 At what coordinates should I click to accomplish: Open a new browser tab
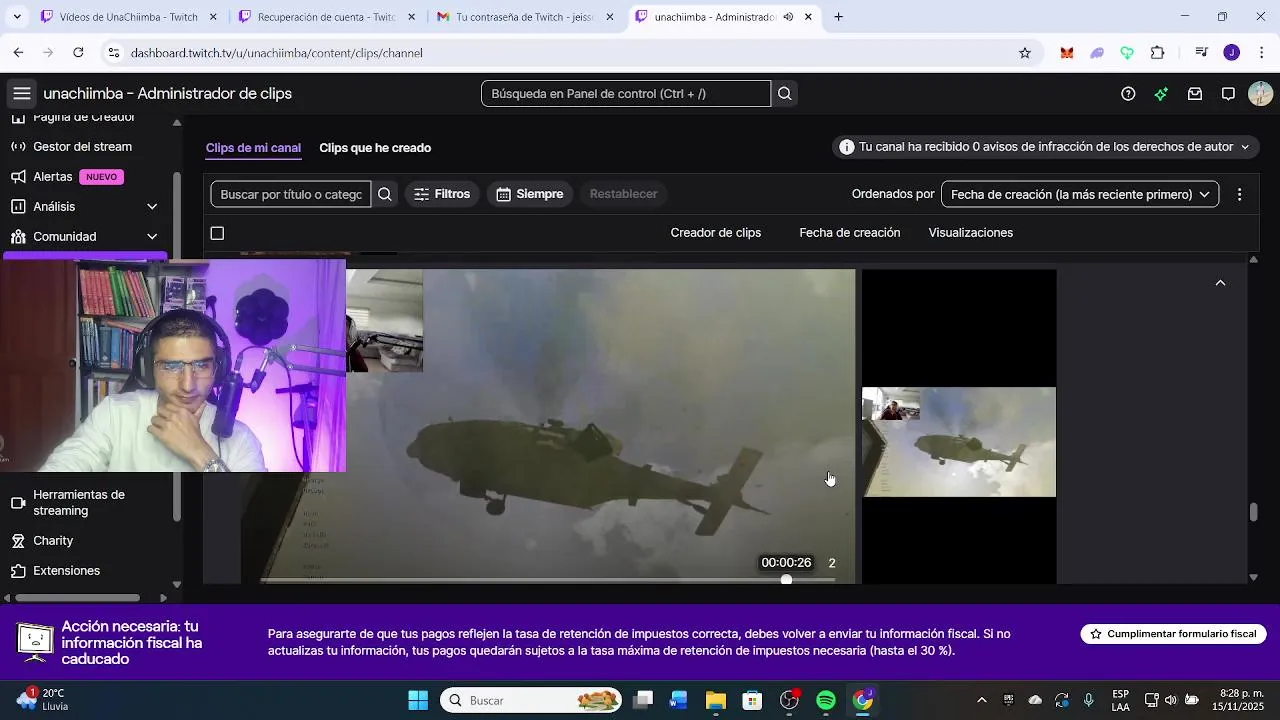[x=838, y=17]
